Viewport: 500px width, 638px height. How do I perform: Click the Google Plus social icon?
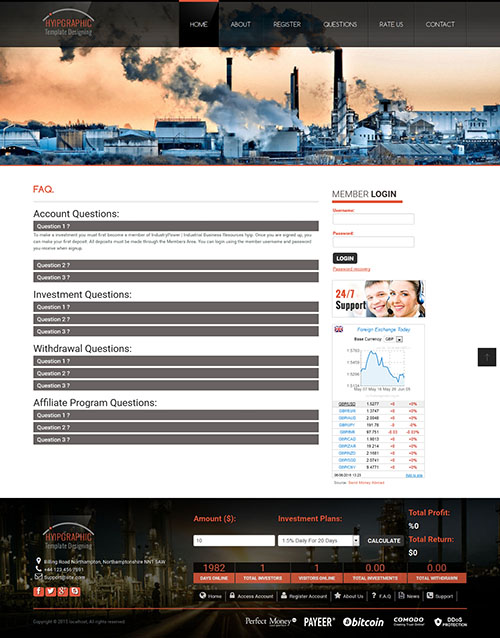point(63,591)
